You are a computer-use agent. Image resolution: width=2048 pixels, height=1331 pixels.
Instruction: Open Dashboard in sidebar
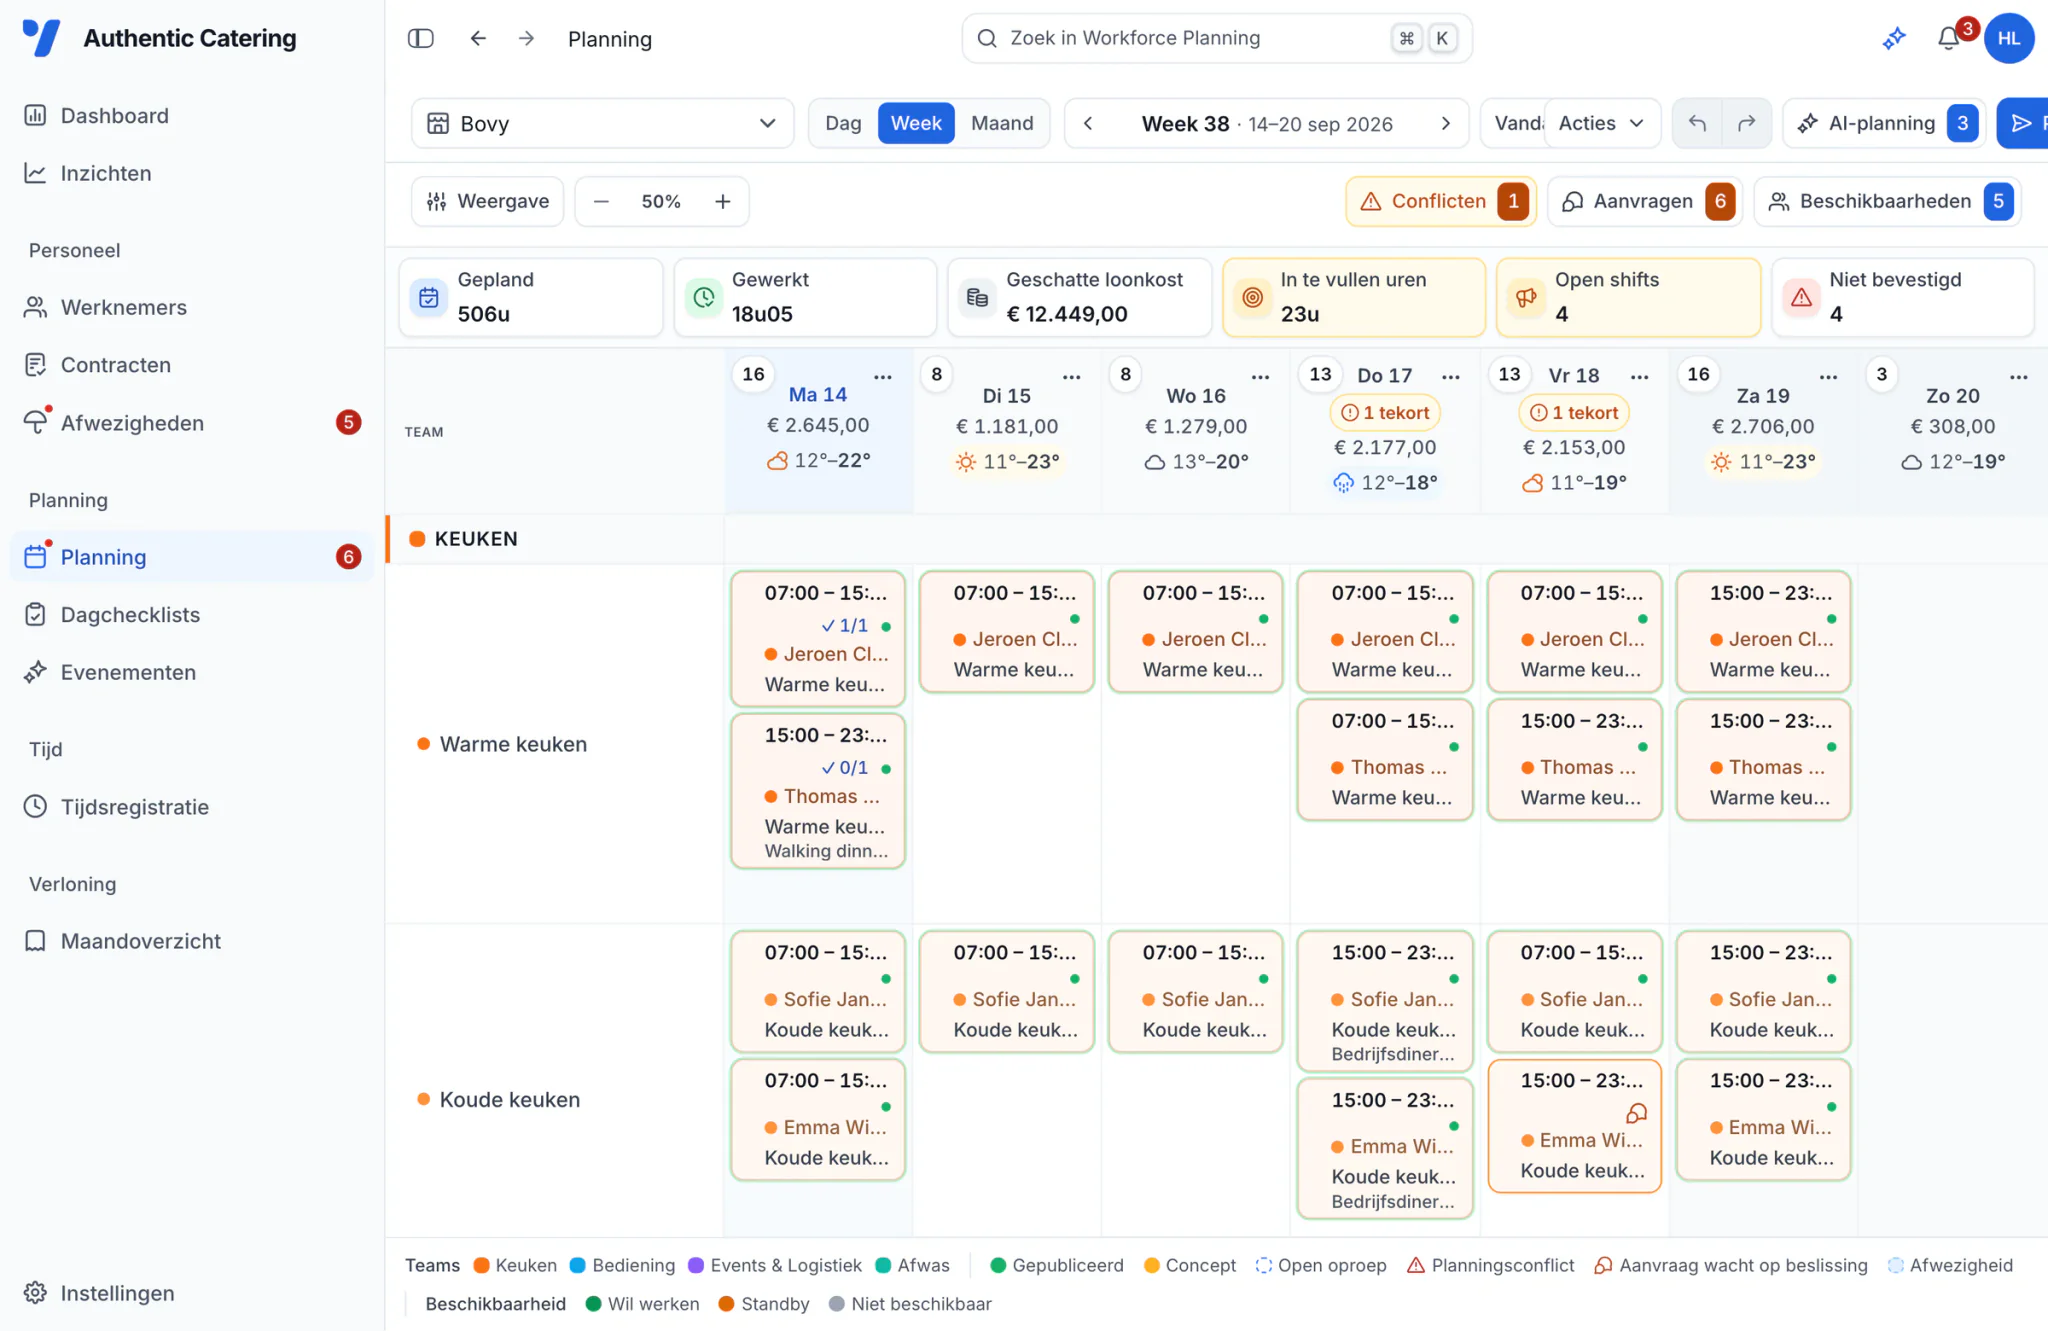click(x=192, y=115)
